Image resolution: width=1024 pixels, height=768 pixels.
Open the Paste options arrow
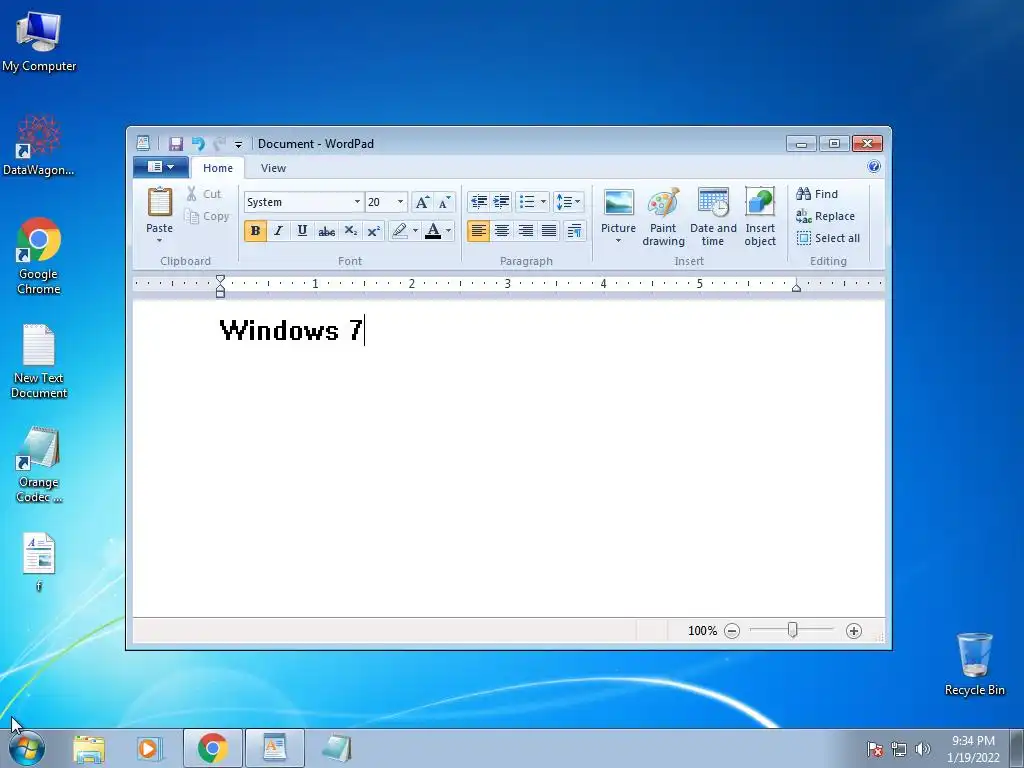pos(159,240)
